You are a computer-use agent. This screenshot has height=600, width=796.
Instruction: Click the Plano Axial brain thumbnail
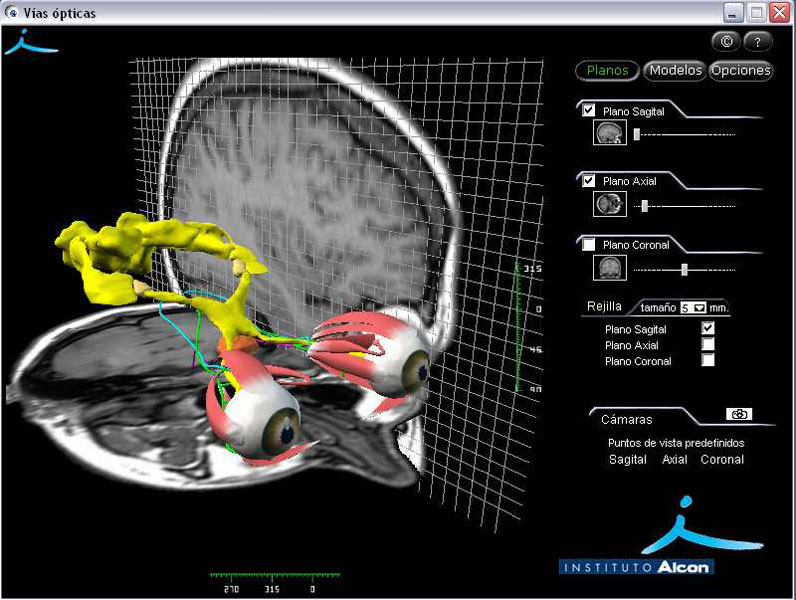(x=610, y=205)
